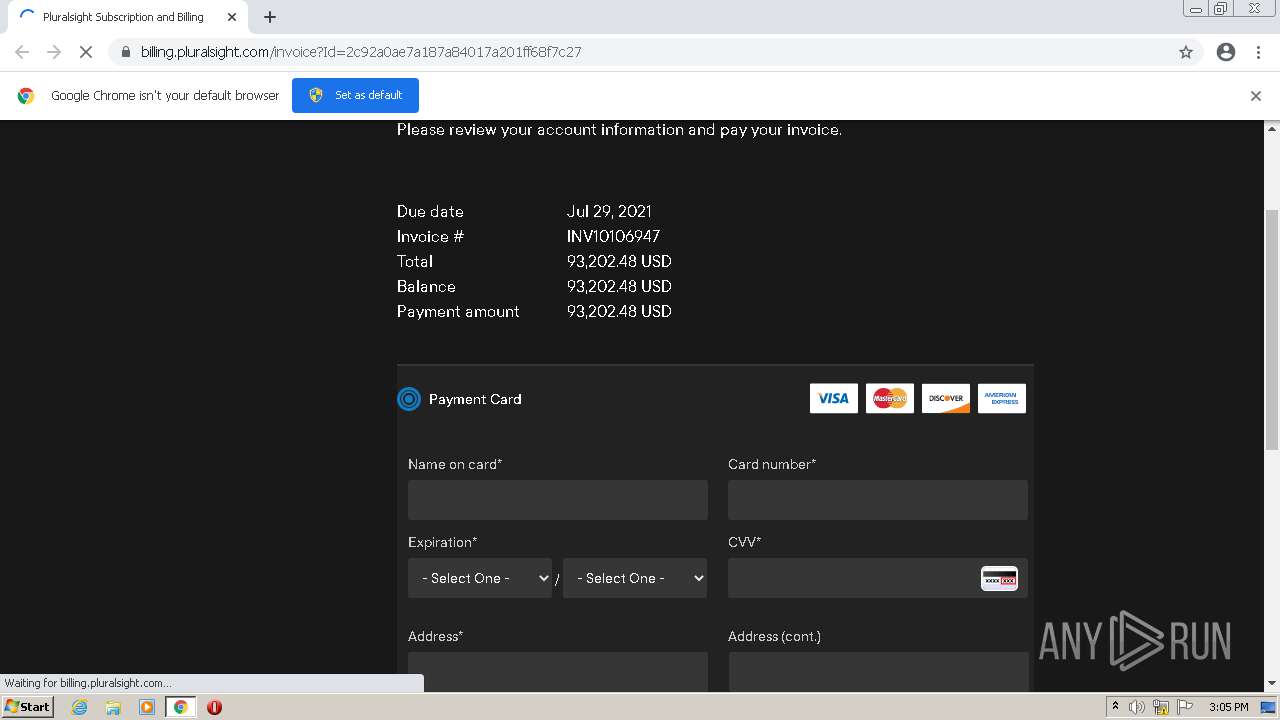Click the Total 93,202.48 USD value

coord(619,261)
